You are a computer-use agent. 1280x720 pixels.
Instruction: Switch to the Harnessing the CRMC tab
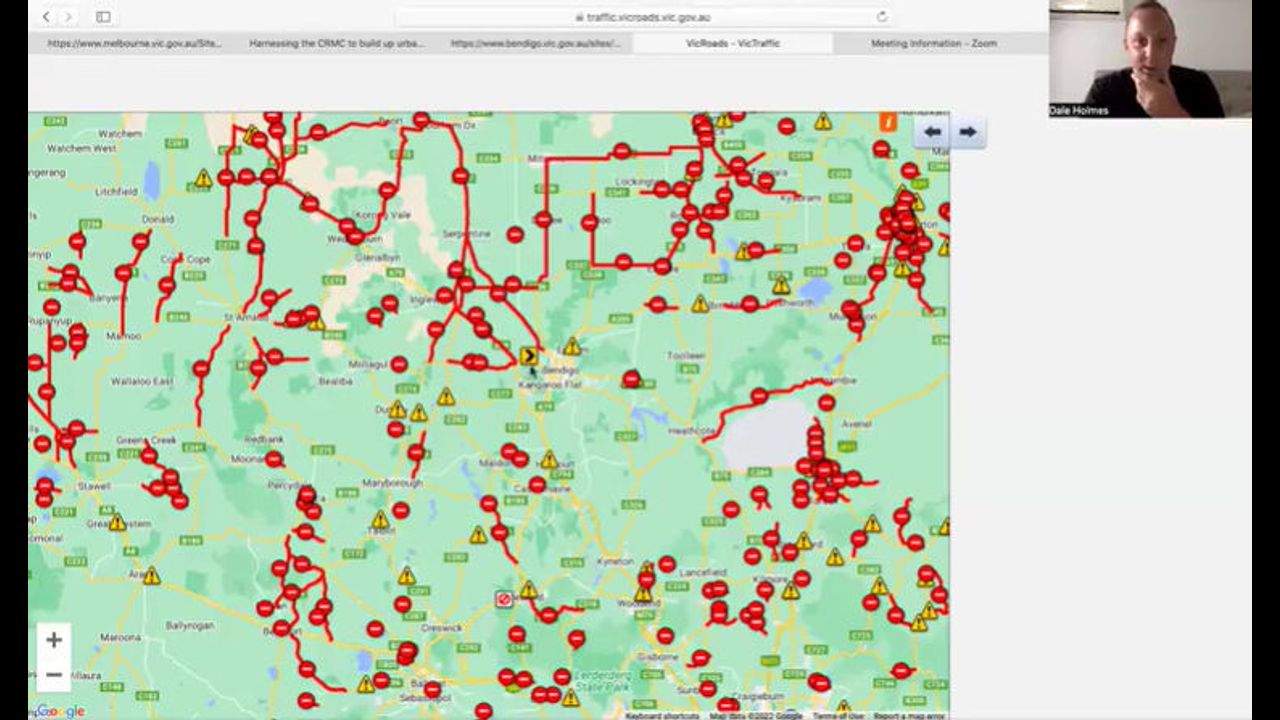coord(336,43)
